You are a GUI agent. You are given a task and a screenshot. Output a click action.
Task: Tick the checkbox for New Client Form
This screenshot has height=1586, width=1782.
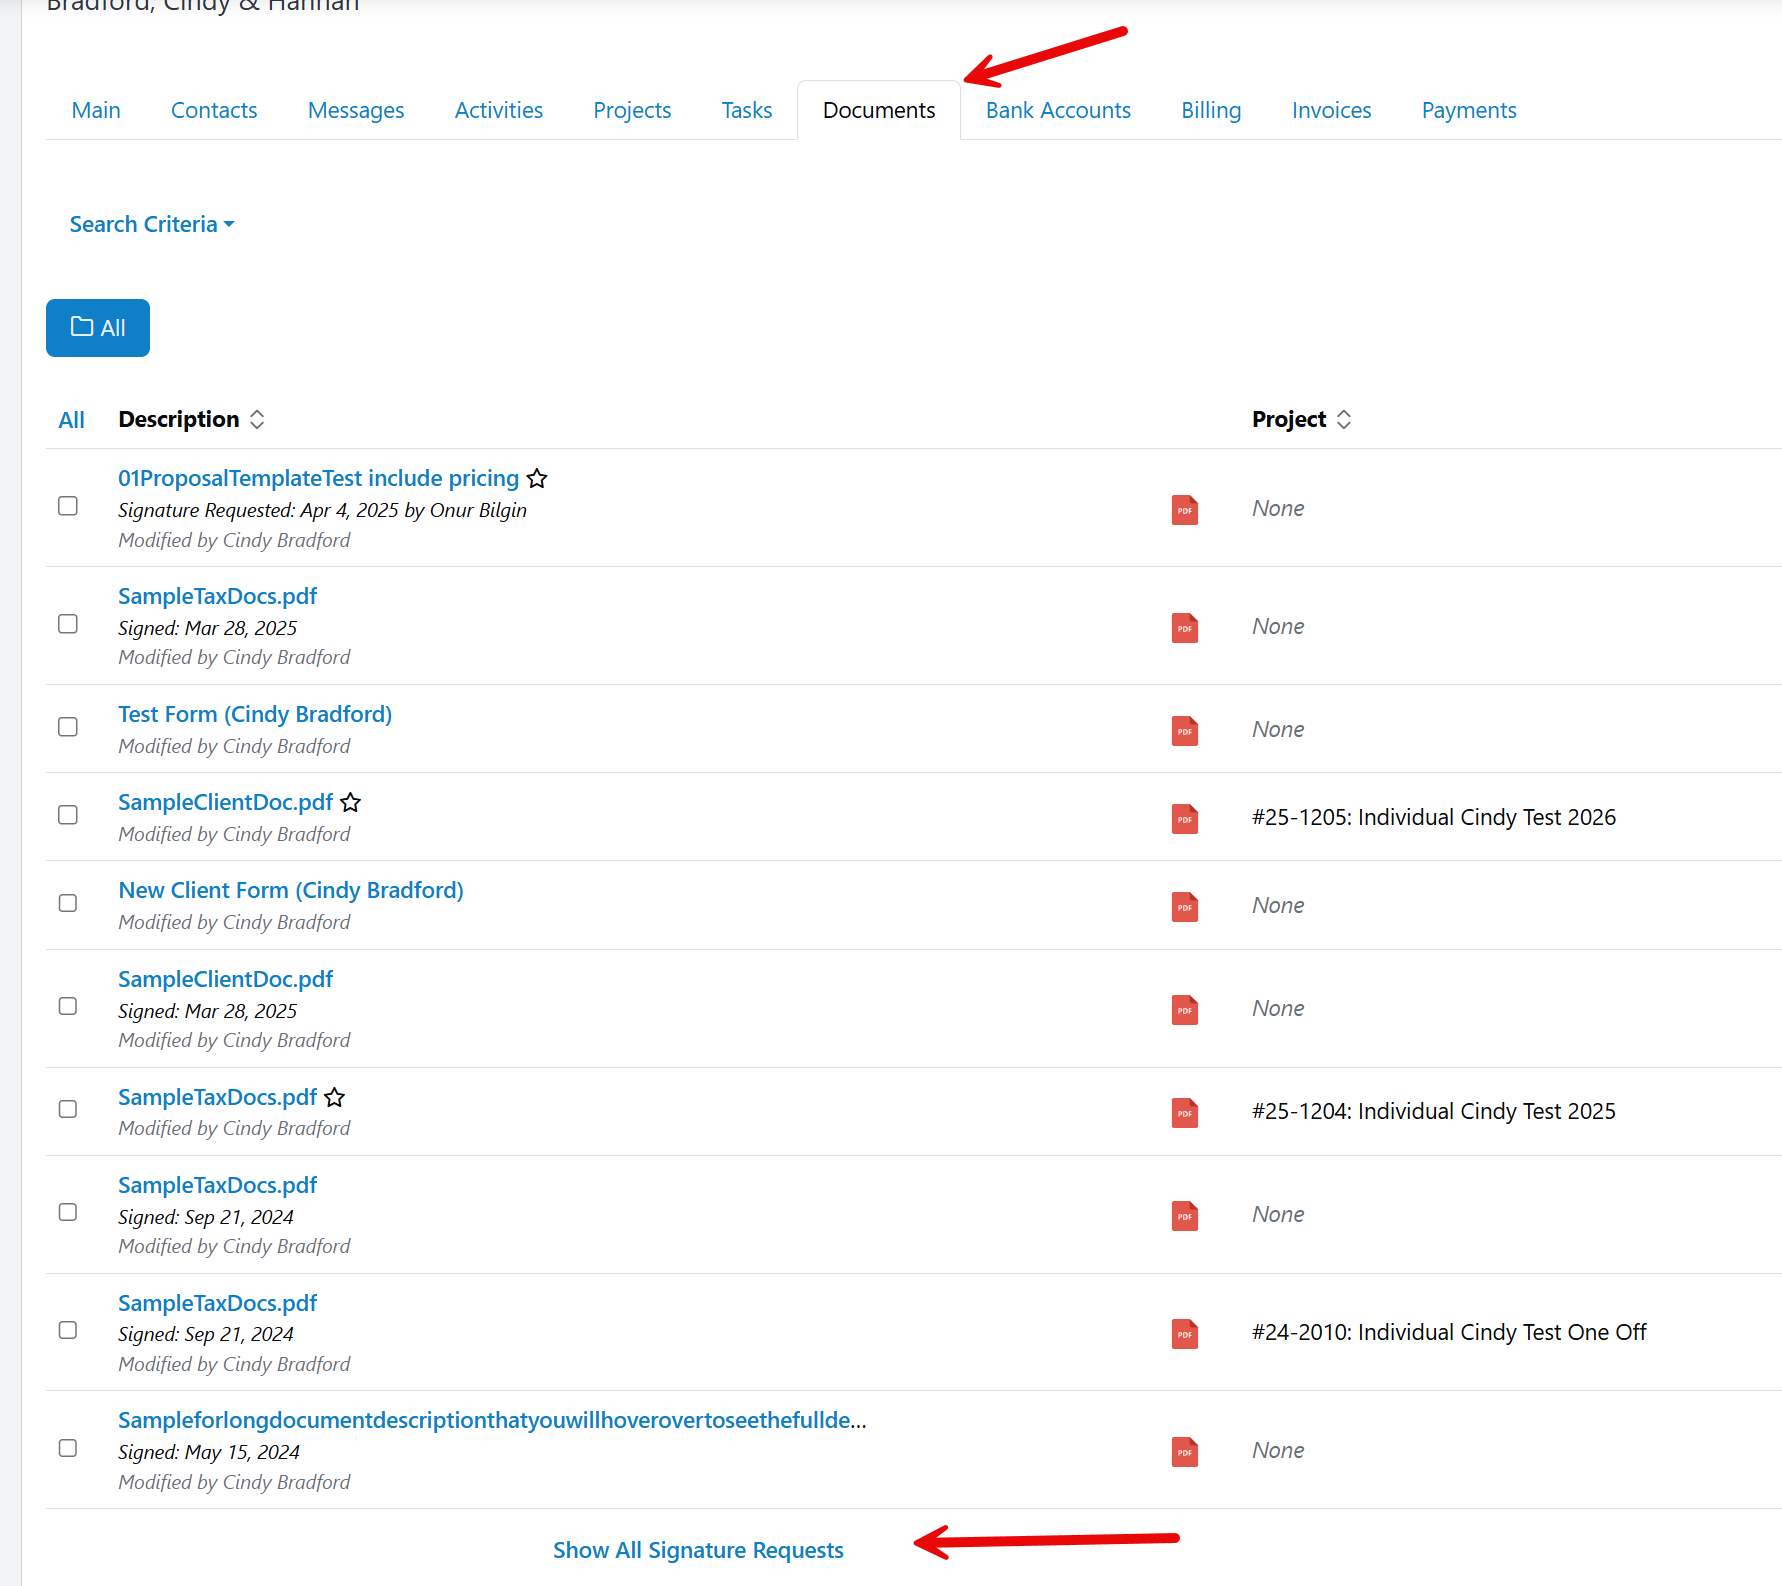[x=68, y=903]
